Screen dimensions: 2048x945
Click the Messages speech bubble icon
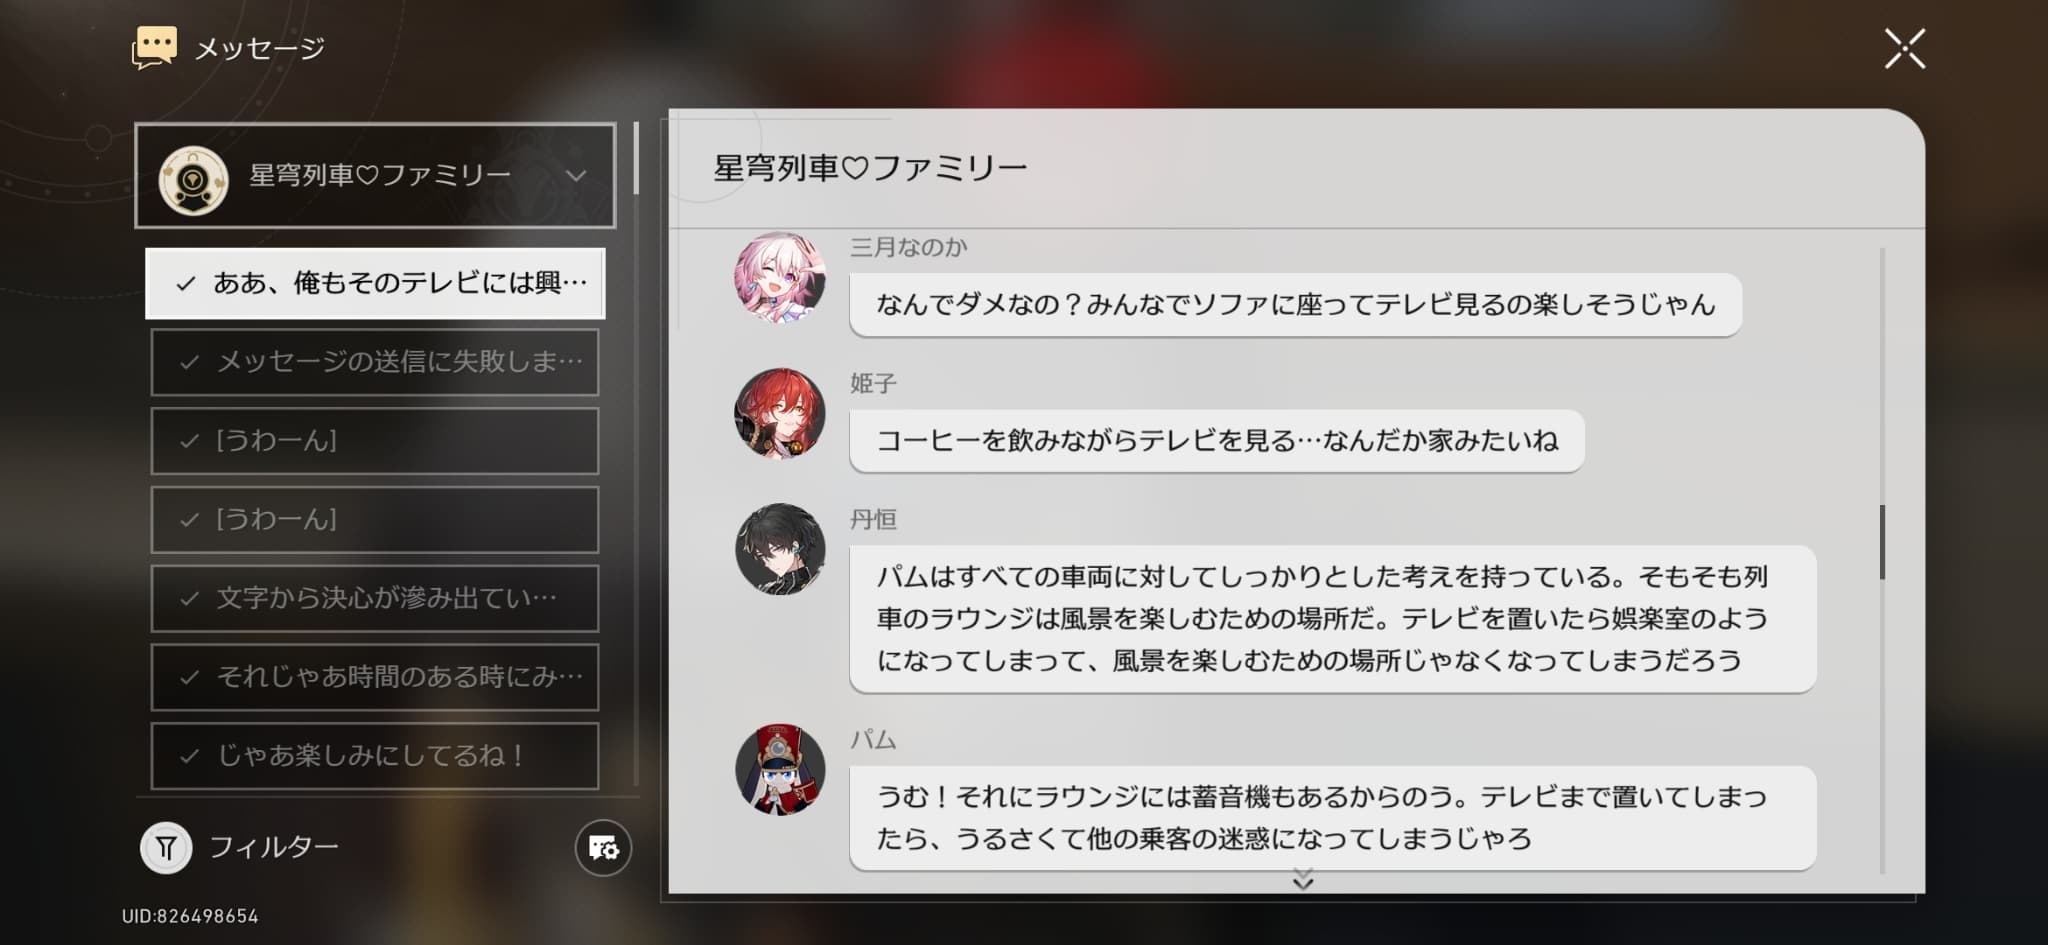pos(154,48)
